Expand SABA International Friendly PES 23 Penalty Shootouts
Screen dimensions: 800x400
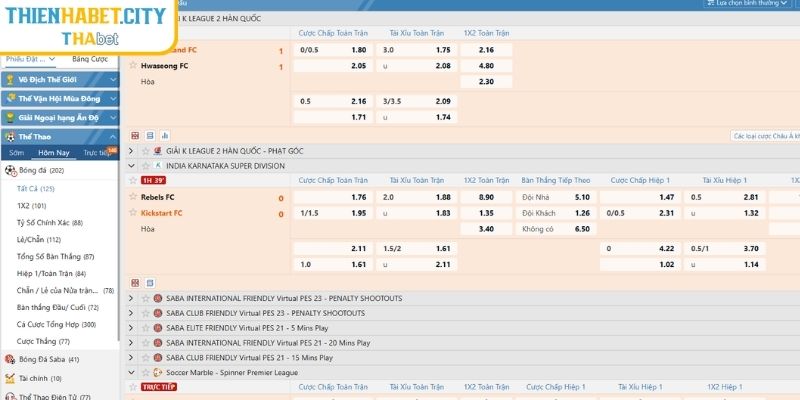point(131,298)
